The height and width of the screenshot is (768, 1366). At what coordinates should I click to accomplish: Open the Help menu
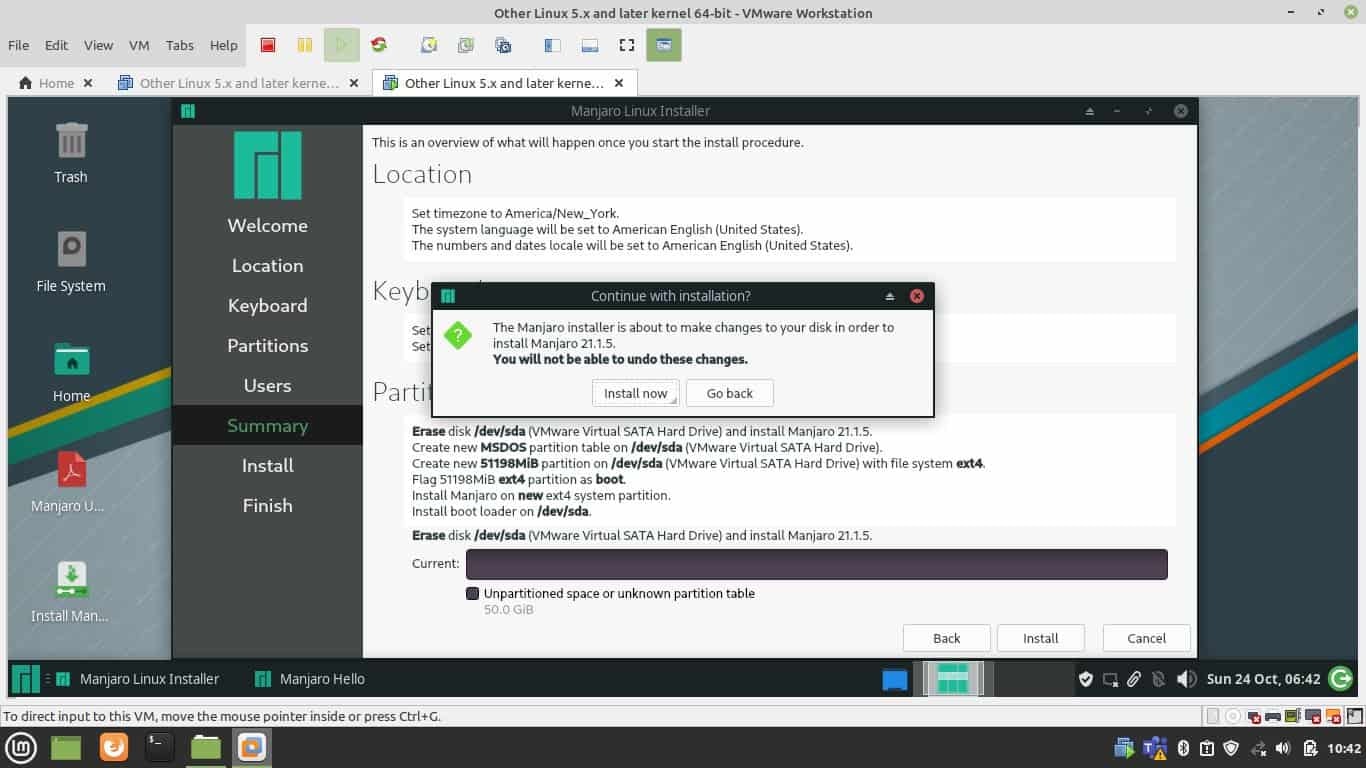point(224,45)
